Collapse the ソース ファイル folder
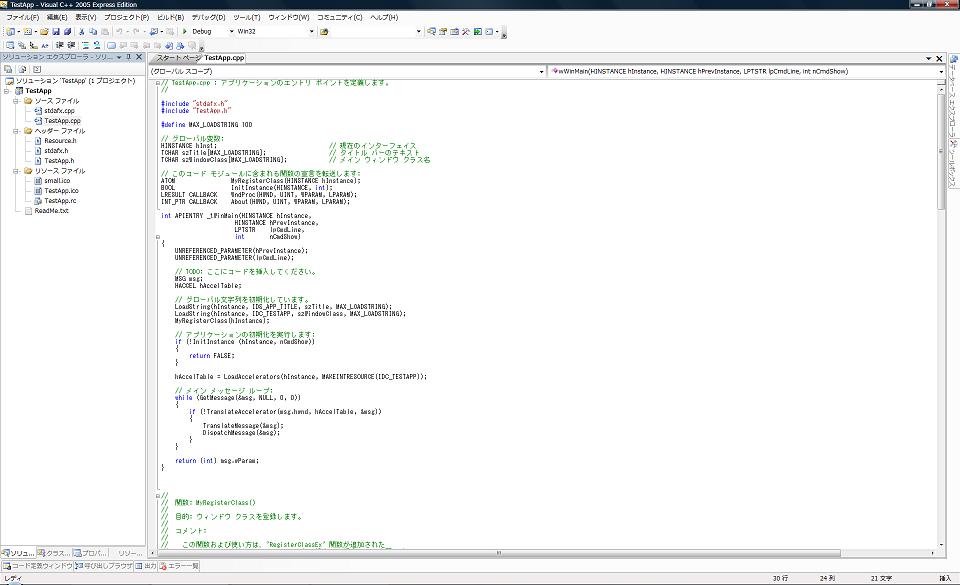The width and height of the screenshot is (960, 585). [x=17, y=101]
